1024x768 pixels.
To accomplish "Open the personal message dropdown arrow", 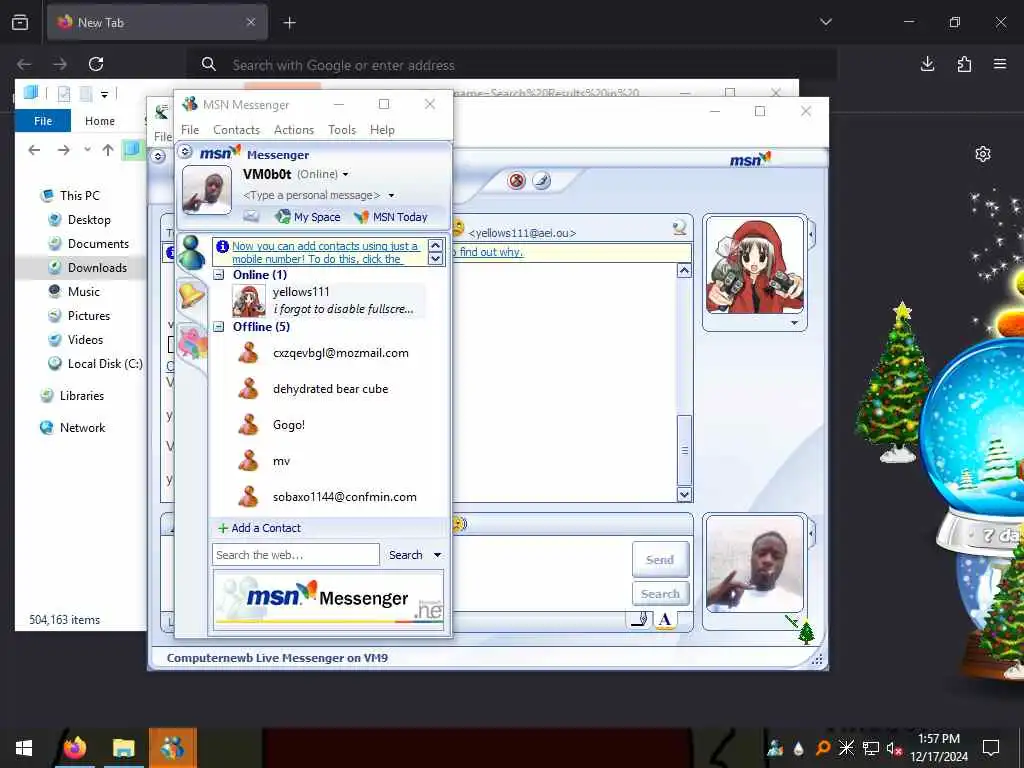I will [391, 195].
